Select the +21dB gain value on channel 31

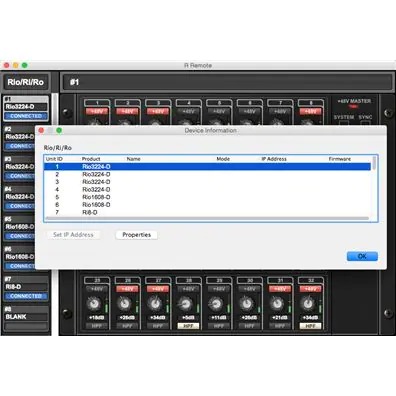point(280,318)
